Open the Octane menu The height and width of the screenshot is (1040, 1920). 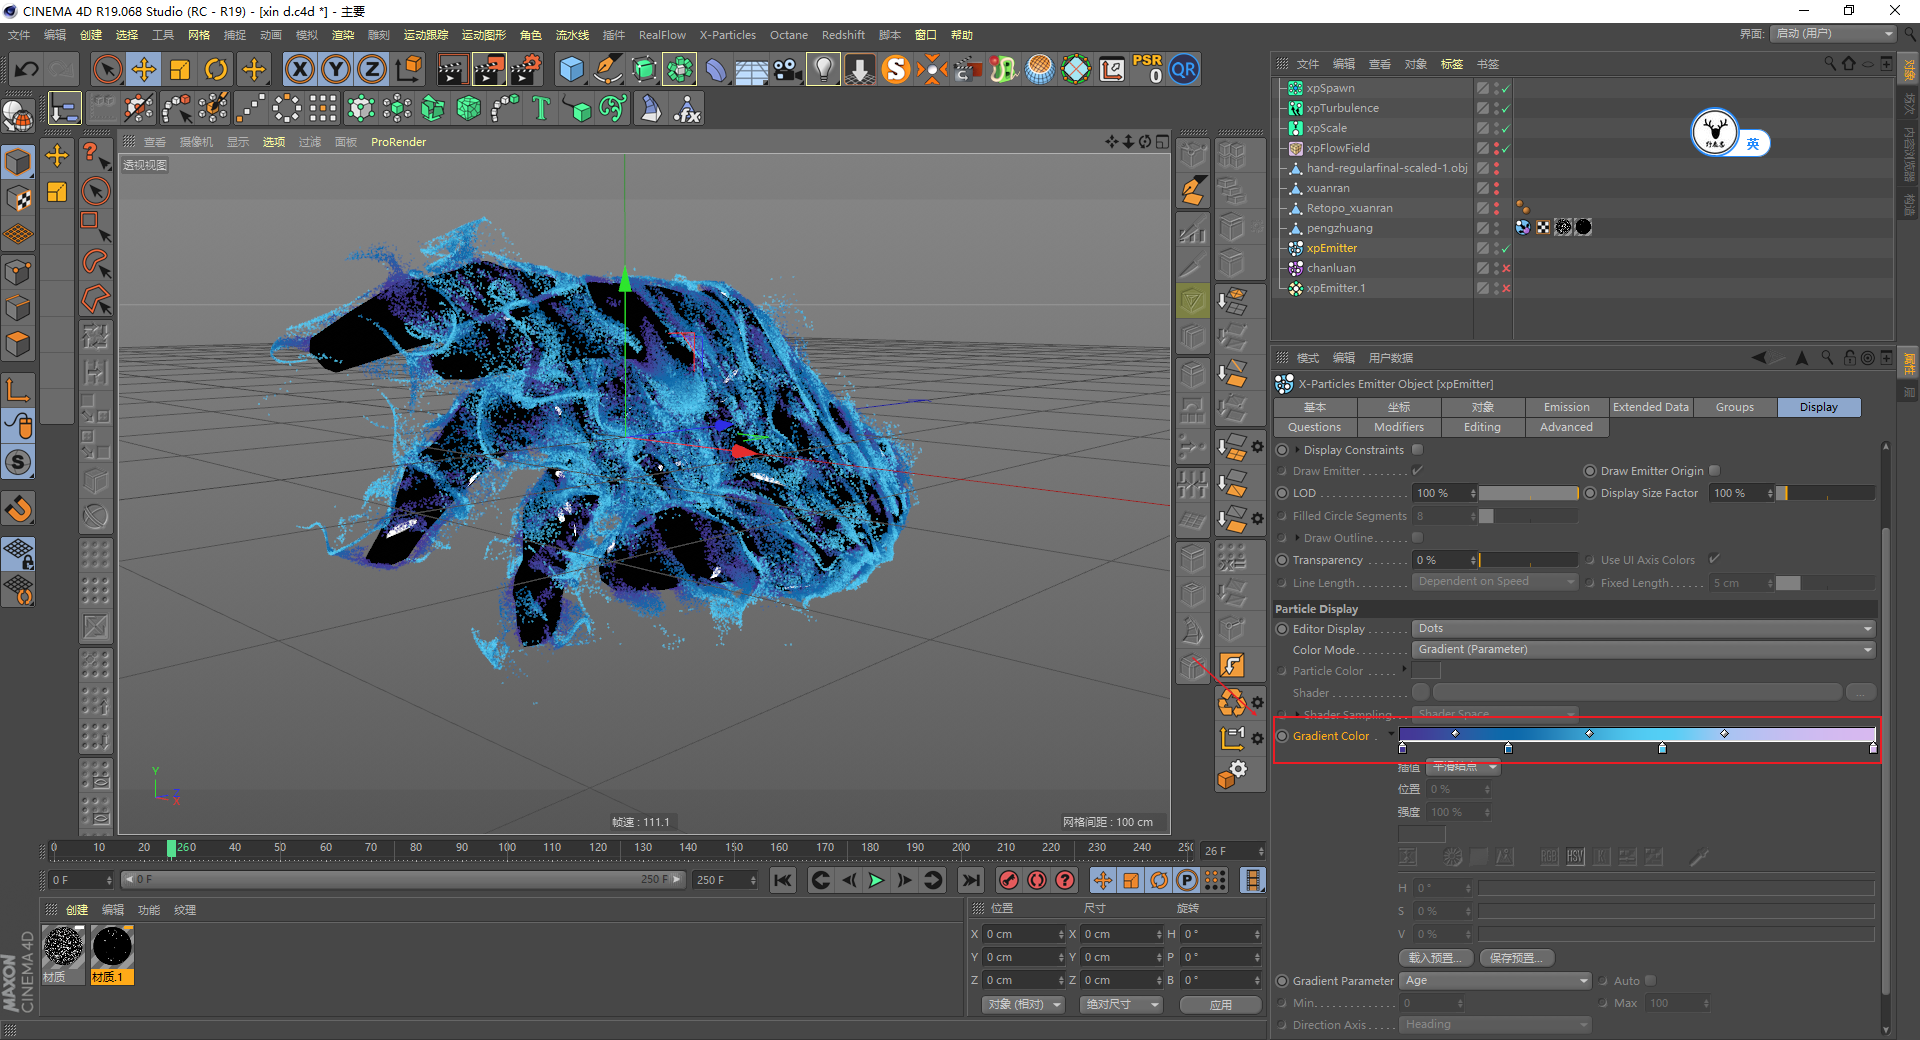click(788, 35)
